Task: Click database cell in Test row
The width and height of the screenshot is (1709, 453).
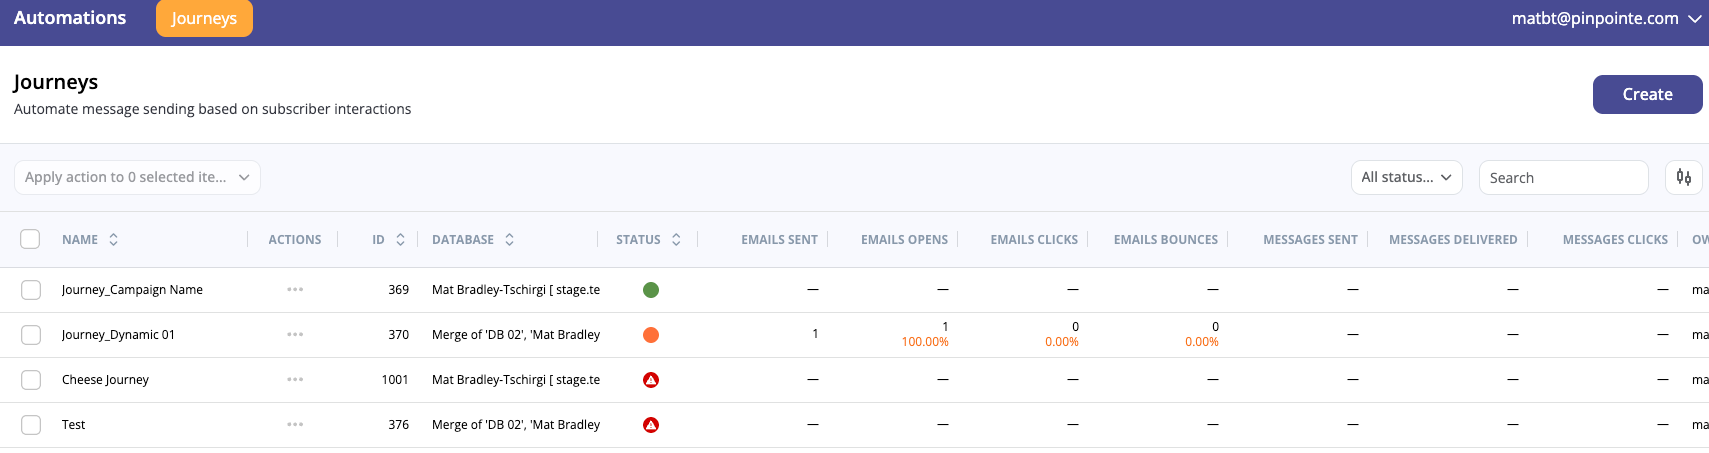Action: (x=516, y=425)
